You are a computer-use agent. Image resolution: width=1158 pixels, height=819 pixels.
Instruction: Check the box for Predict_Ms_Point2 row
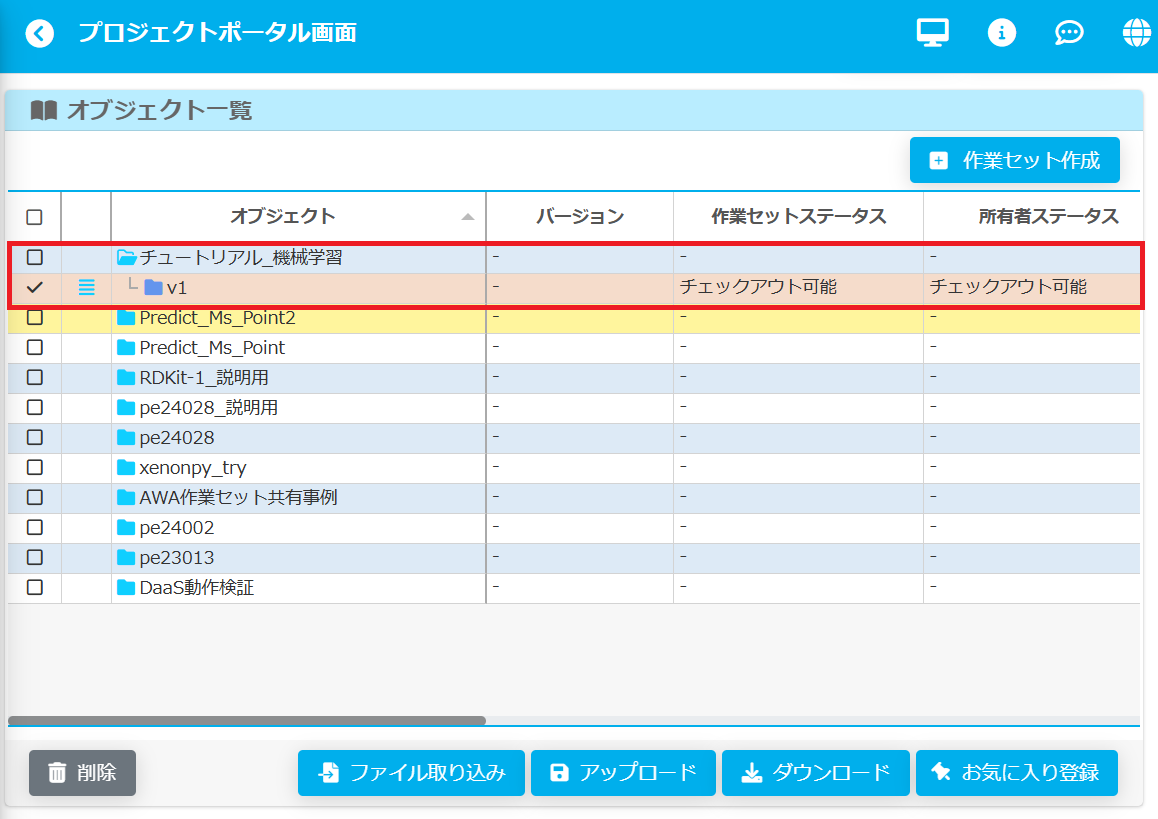coord(35,318)
